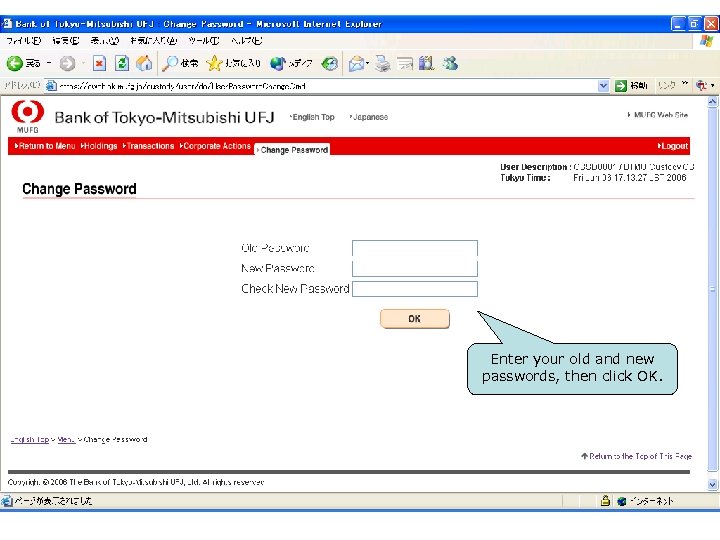
Task: Focus the Old Password field
Action: coord(415,248)
